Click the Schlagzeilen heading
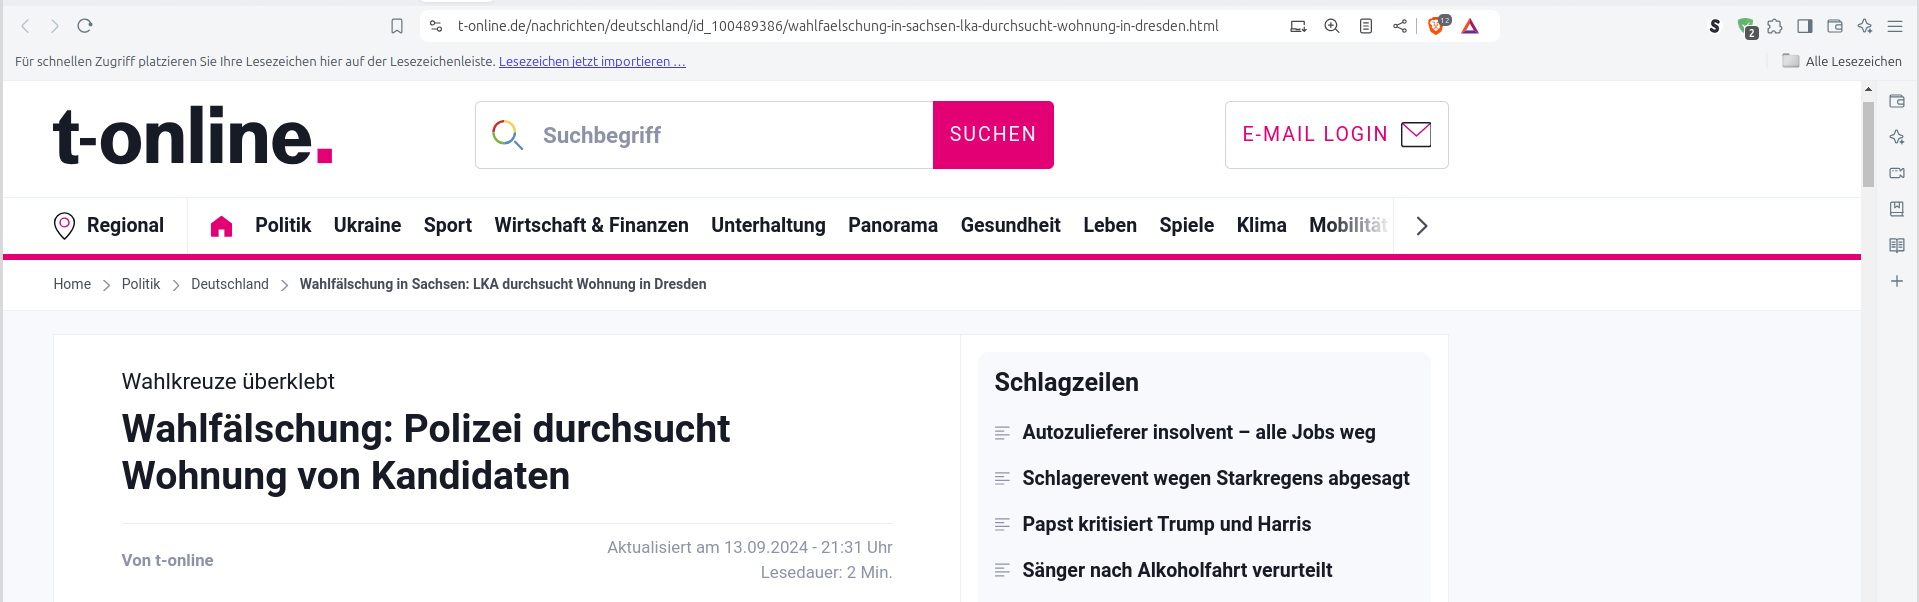The width and height of the screenshot is (1919, 602). click(x=1067, y=382)
